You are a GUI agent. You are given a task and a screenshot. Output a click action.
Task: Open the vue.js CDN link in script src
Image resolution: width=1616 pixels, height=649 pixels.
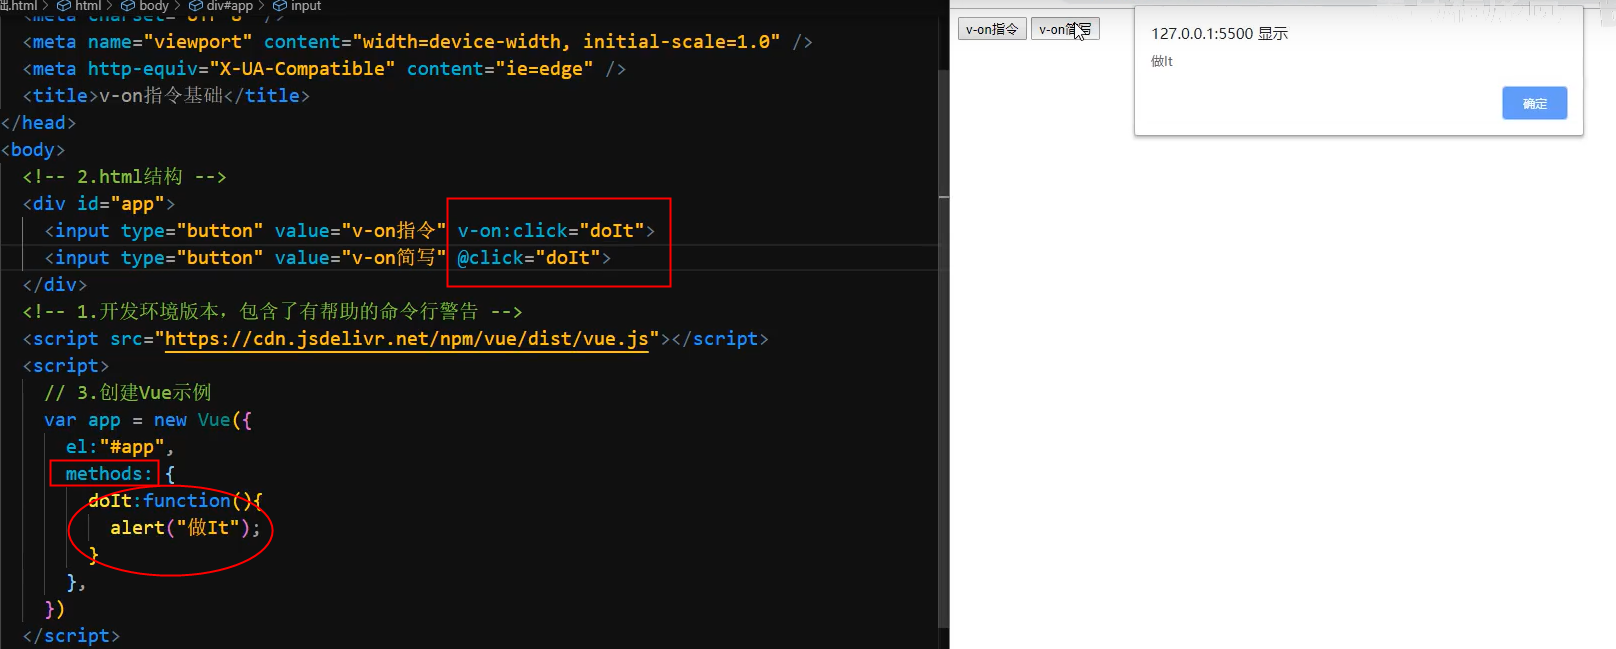[407, 339]
